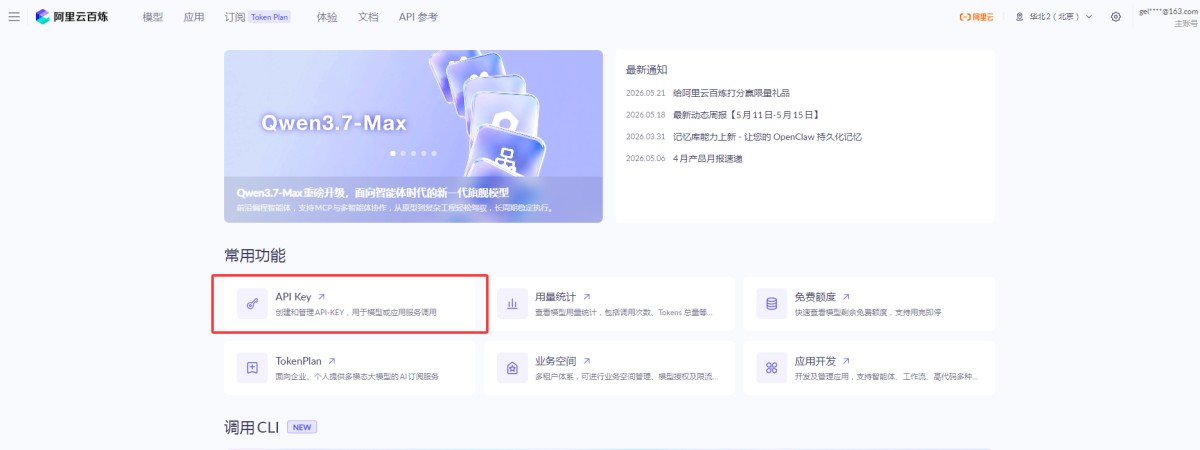Viewport: 1200px width, 450px height.
Task: Click the 业务空间 house icon
Action: 512,368
